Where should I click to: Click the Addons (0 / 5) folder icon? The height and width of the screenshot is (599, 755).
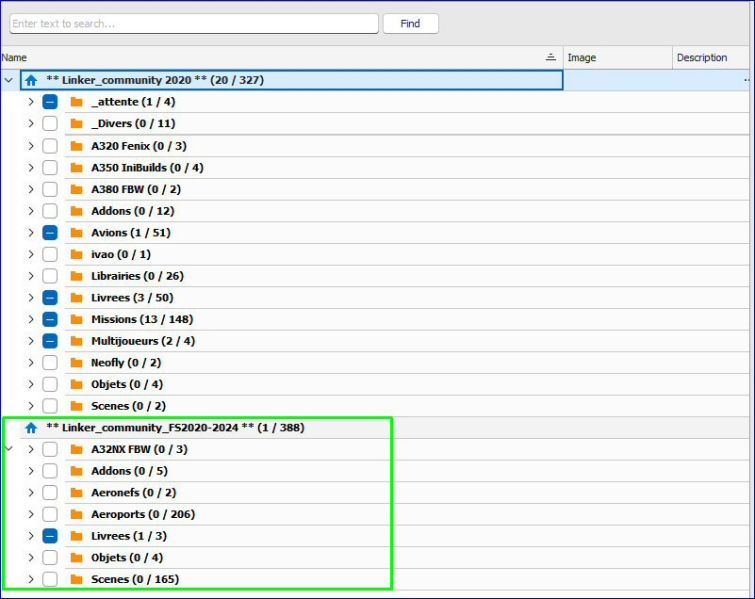click(x=77, y=471)
